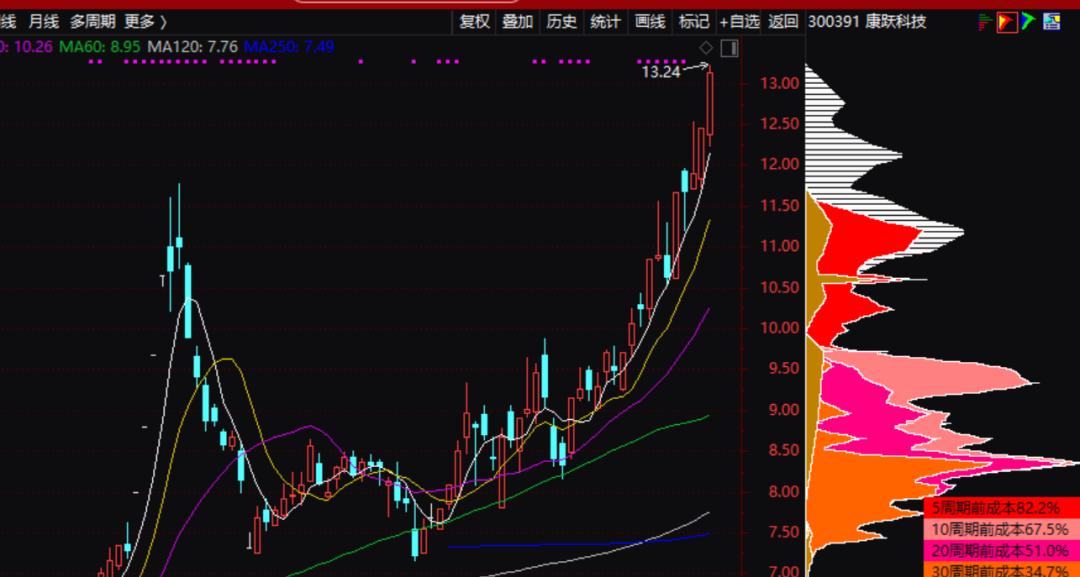Open the 统计 statistics option
Viewport: 1080px width, 577px height.
[x=605, y=22]
